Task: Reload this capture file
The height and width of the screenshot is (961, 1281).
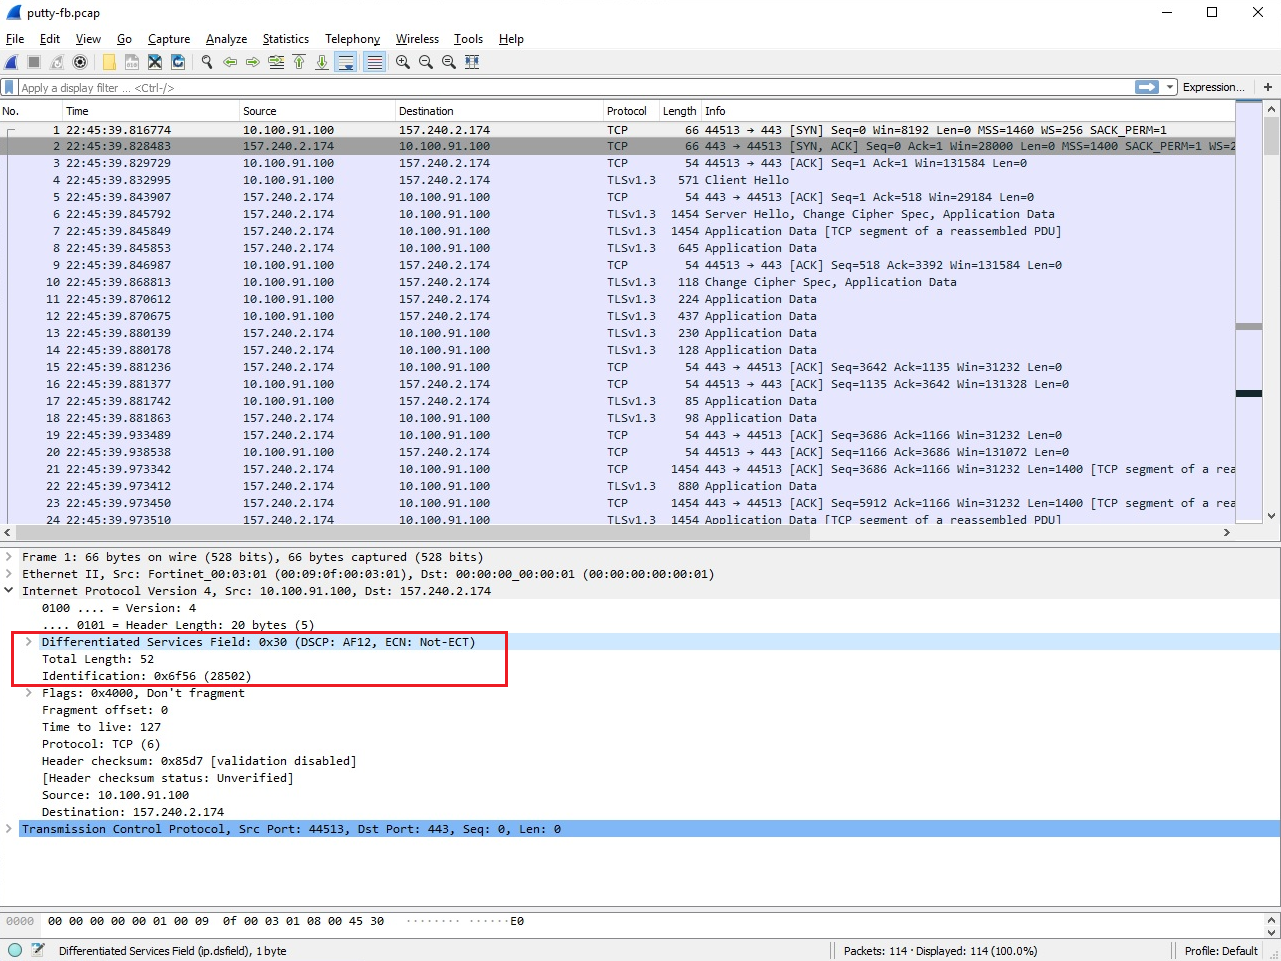Action: [179, 62]
